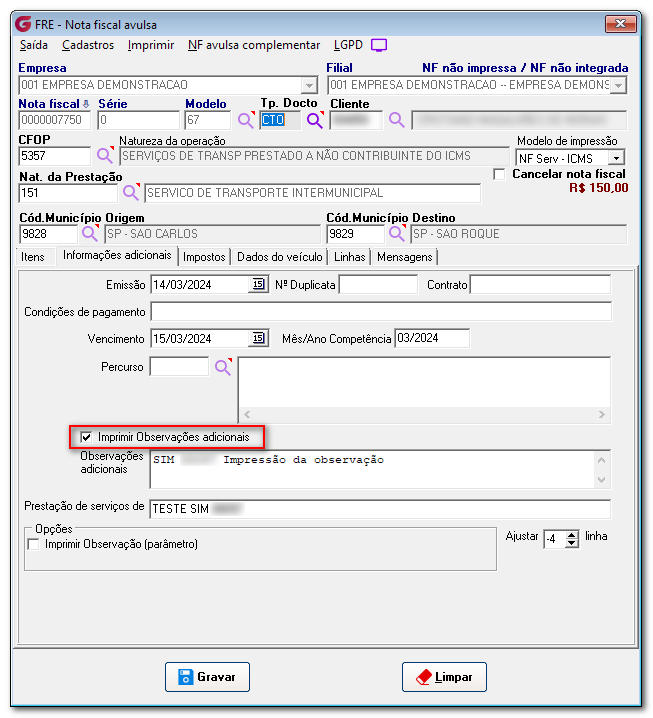Click the CFOP field showing 5357

click(54, 156)
